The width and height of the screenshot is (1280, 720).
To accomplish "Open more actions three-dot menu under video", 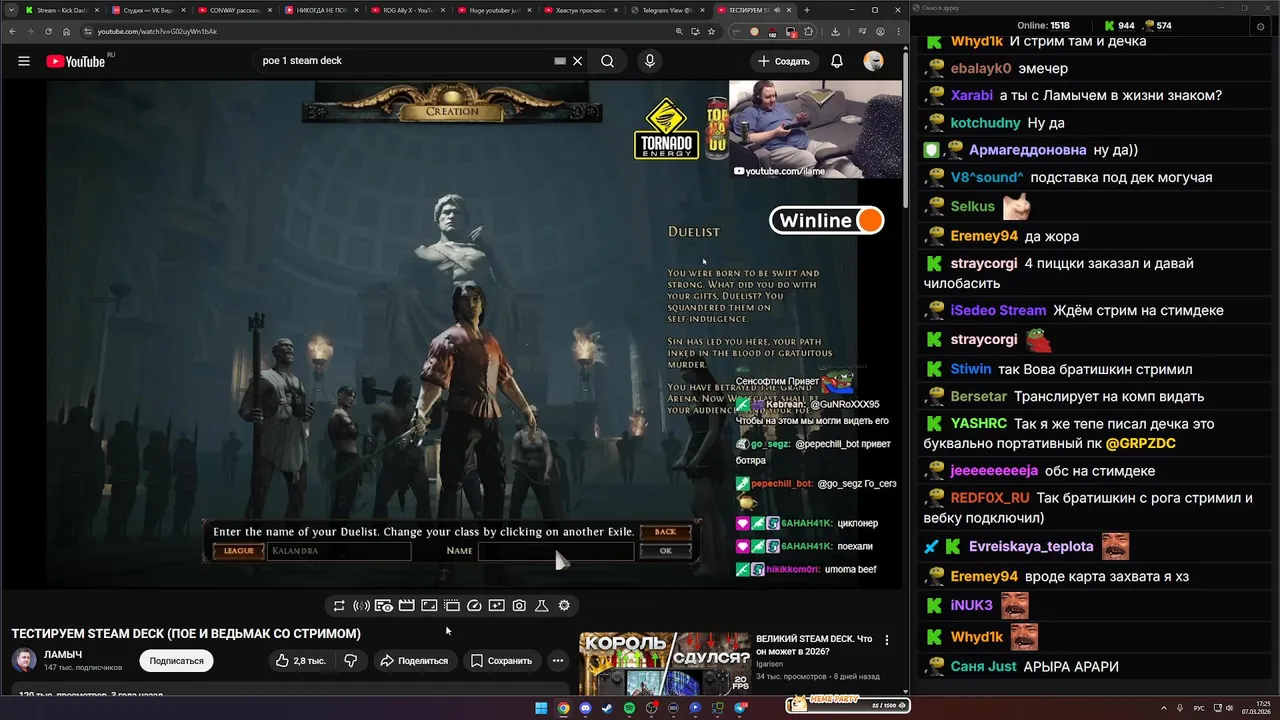I will tap(558, 661).
